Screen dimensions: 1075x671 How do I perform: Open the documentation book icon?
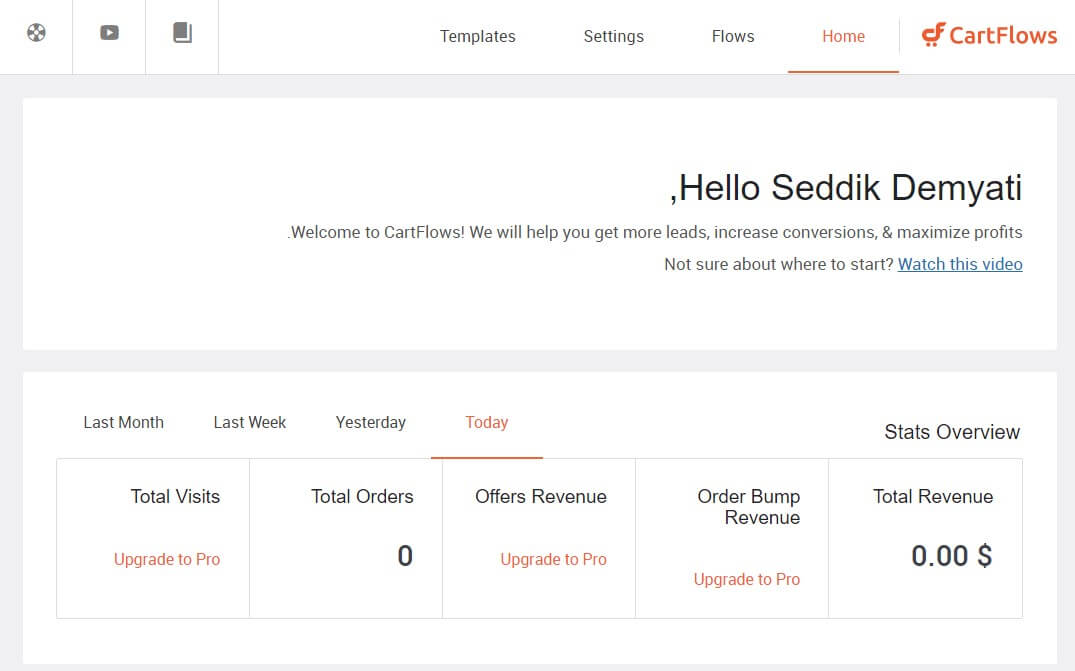coord(182,33)
